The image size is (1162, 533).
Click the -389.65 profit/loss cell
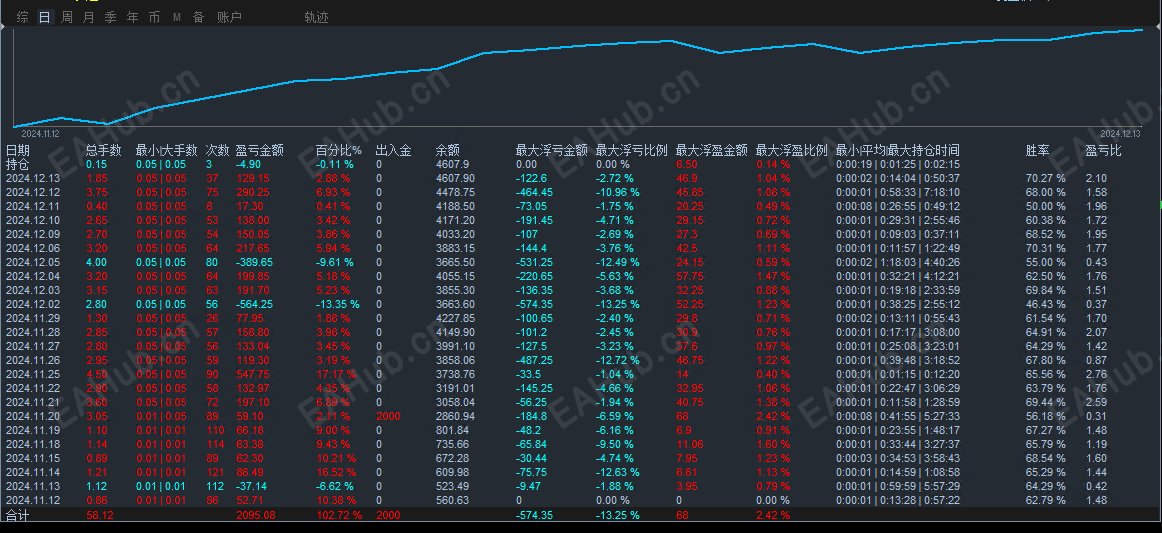click(253, 262)
